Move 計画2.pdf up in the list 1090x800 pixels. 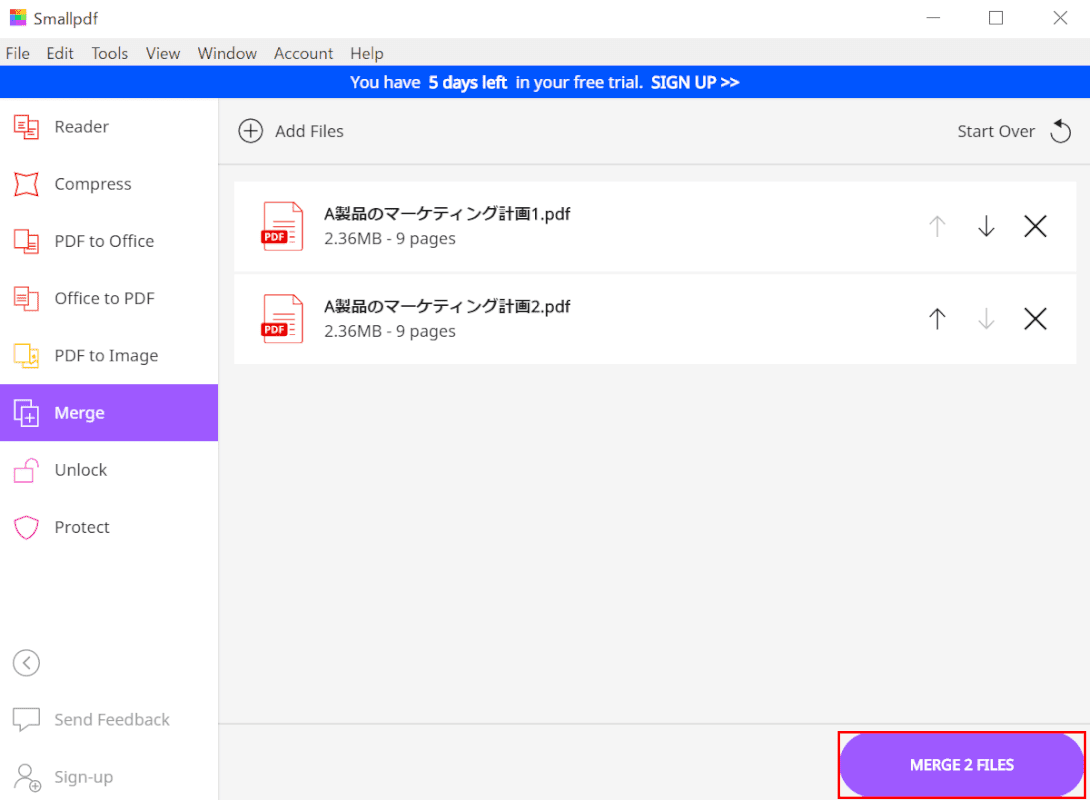(x=937, y=319)
